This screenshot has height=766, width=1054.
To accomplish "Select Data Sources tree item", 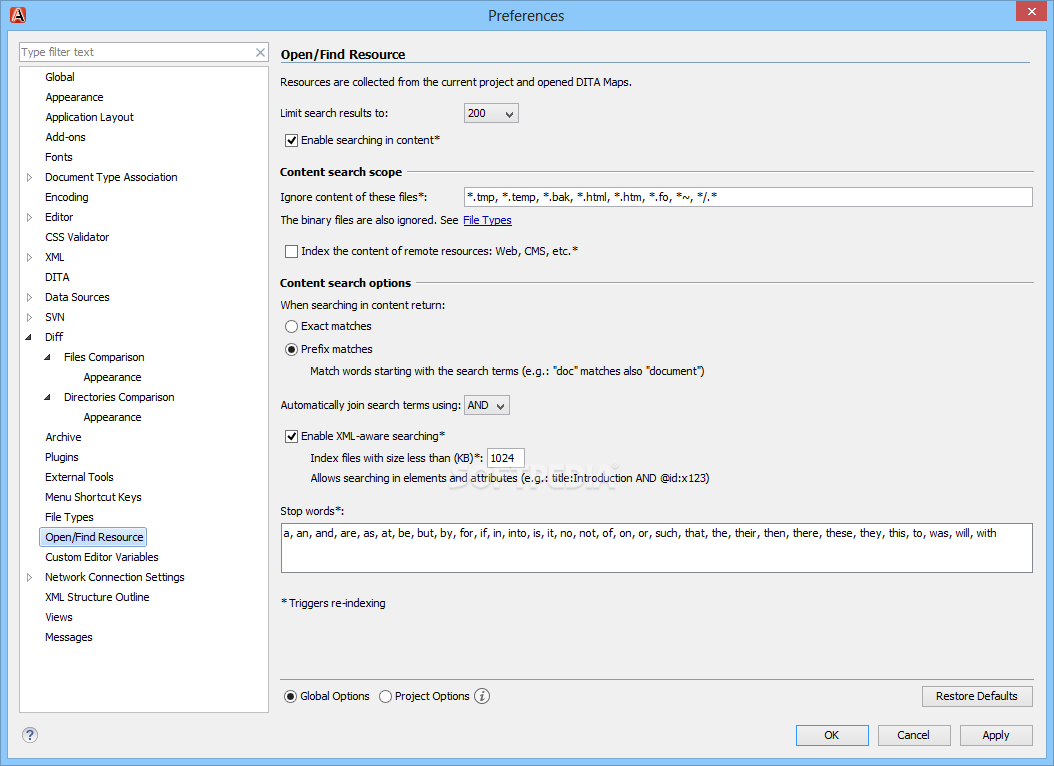I will [x=77, y=297].
